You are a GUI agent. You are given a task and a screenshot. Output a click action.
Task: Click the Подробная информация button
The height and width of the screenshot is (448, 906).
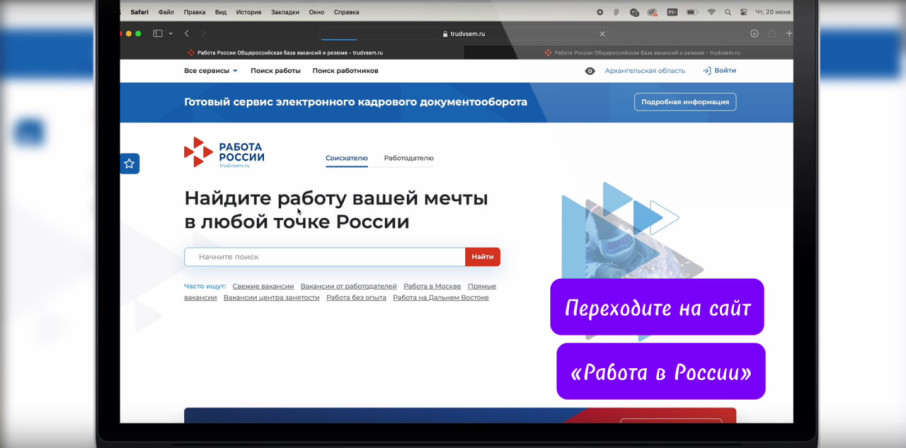685,102
